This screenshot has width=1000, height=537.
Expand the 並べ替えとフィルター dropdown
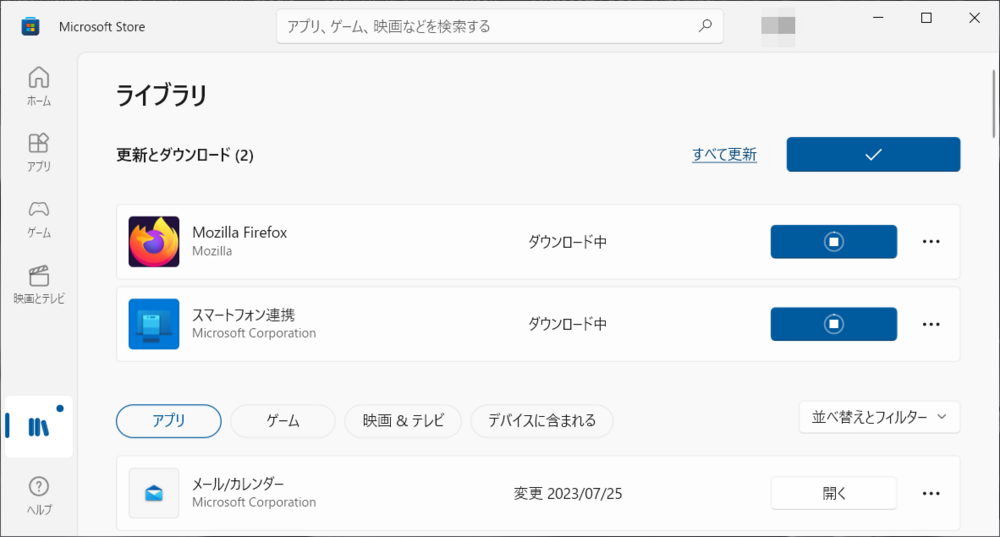879,417
